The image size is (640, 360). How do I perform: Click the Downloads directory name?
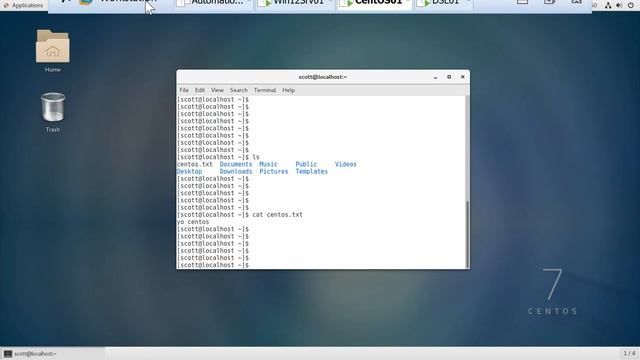[236, 172]
